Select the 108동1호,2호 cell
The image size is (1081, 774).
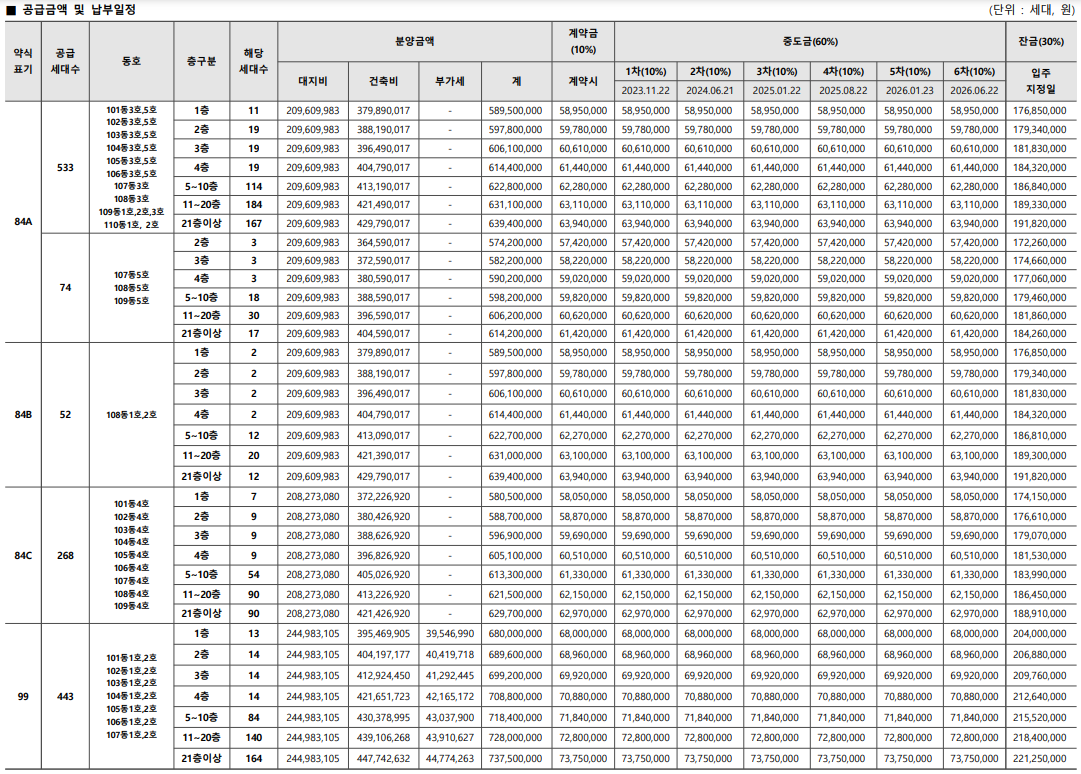click(x=131, y=415)
